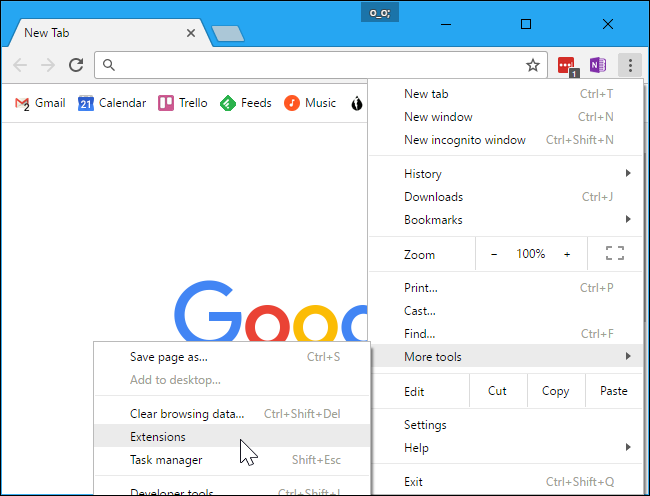
Task: Click the black flame bookmark icon
Action: (357, 103)
